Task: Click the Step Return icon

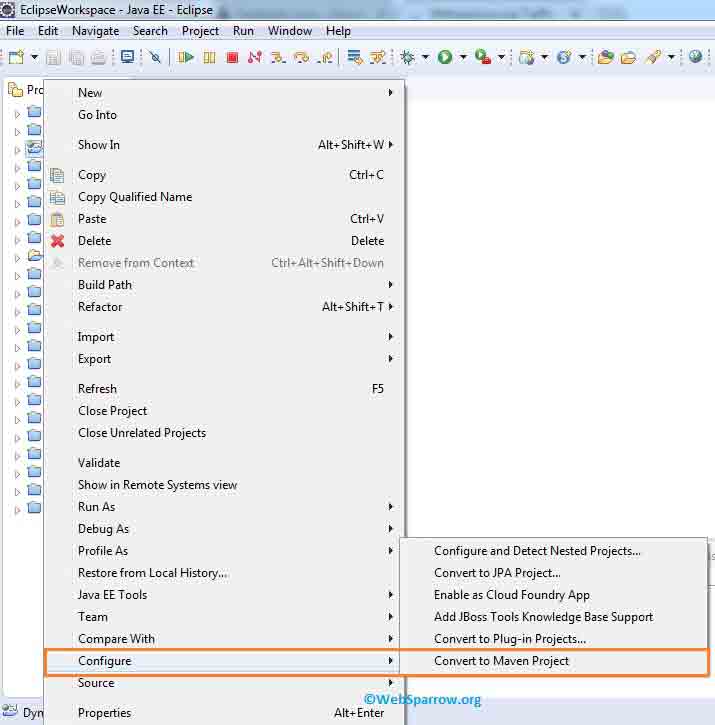Action: (325, 57)
